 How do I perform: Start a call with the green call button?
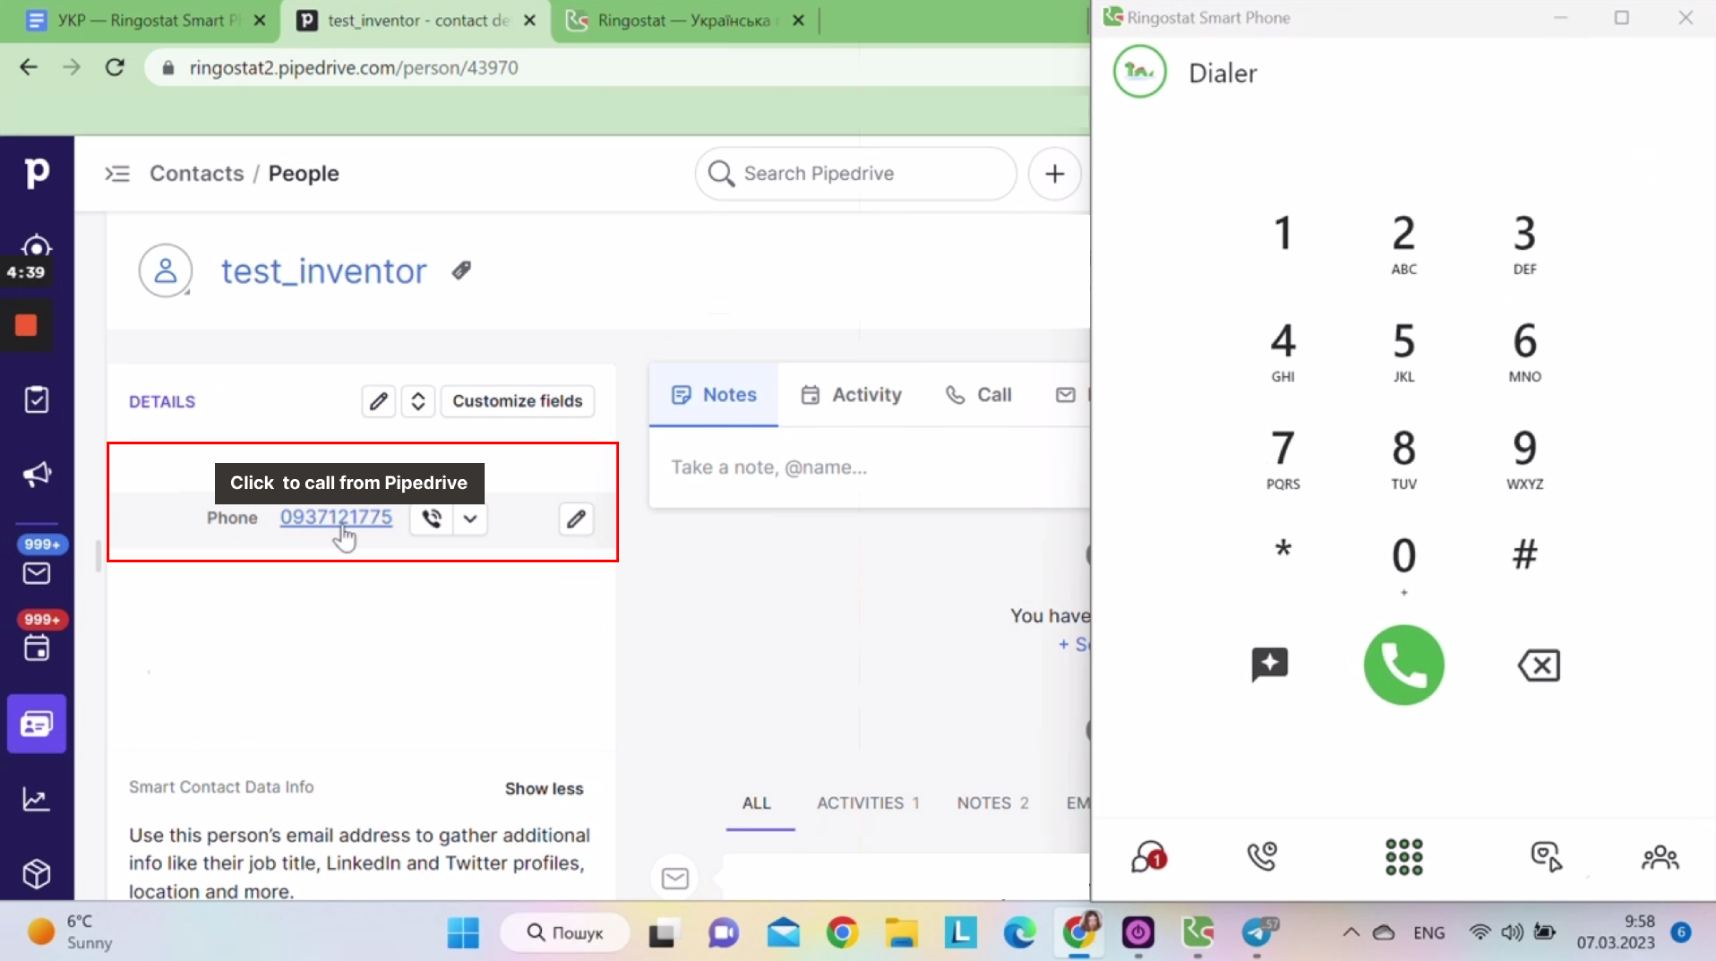pyautogui.click(x=1404, y=665)
